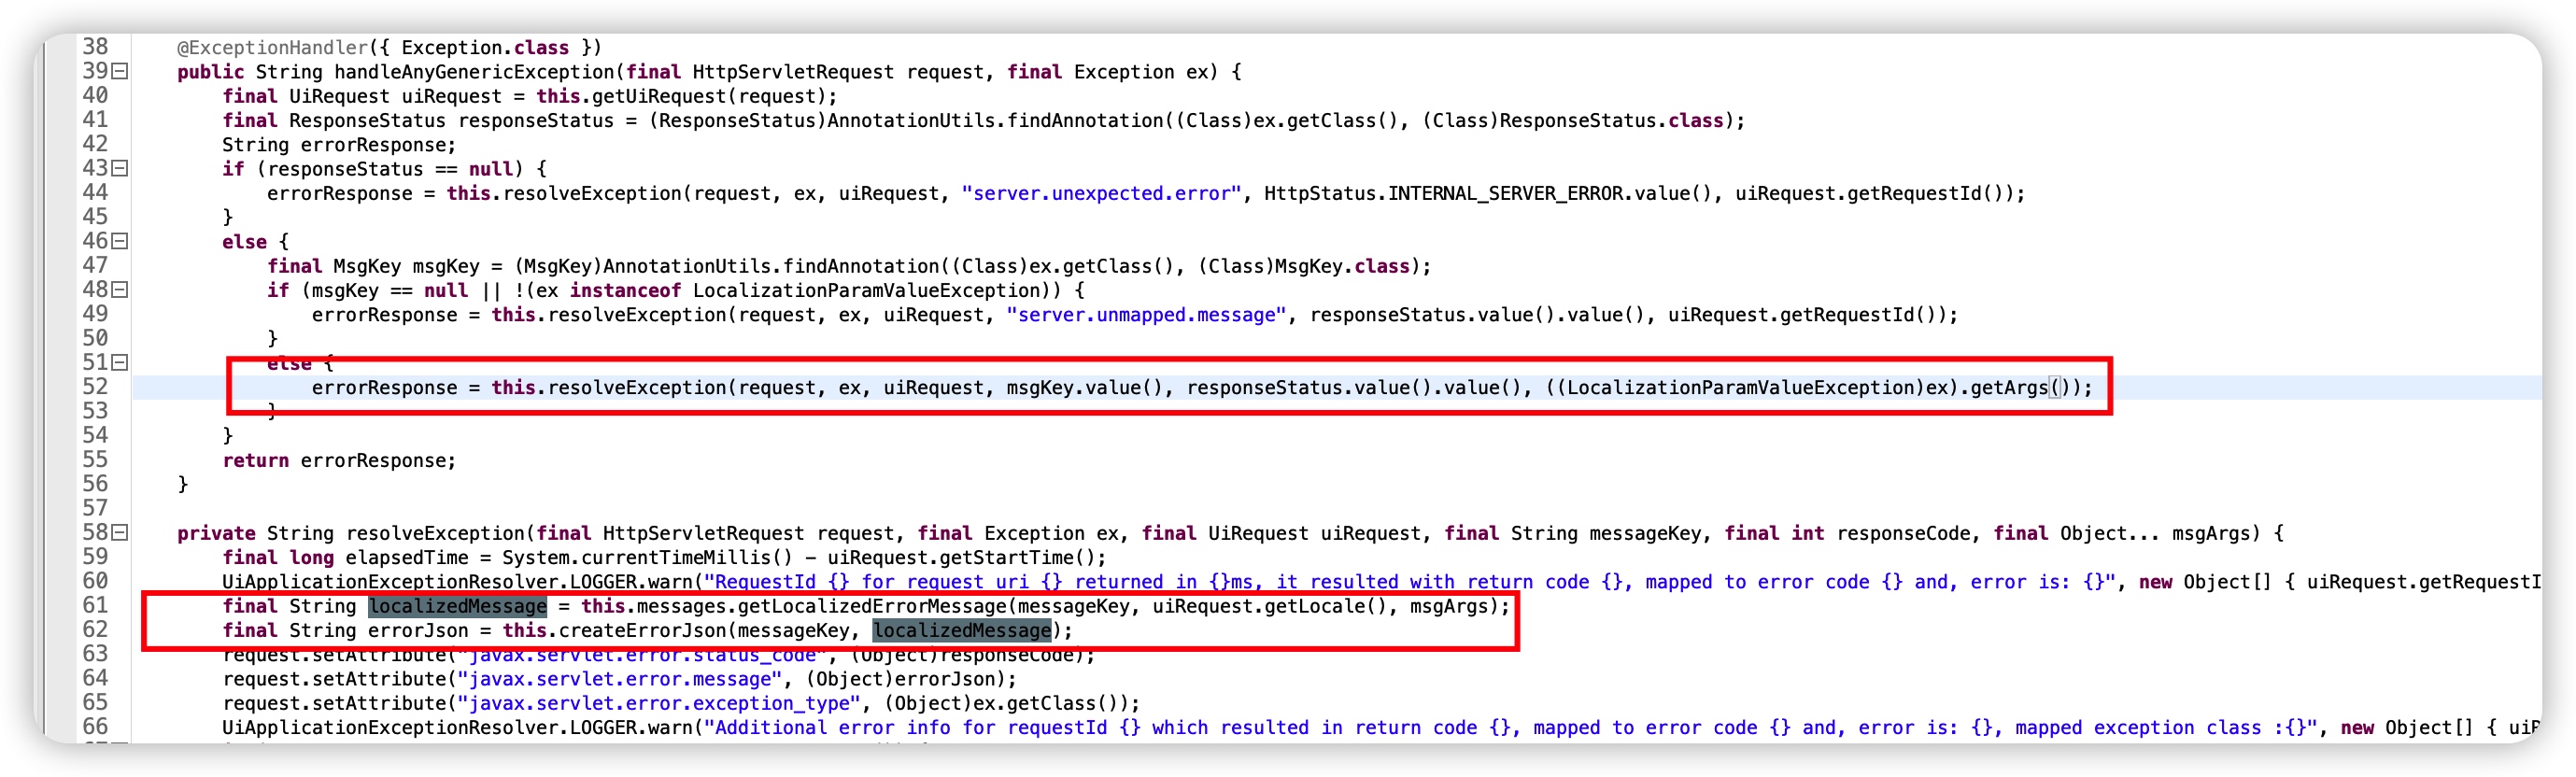Click highlighted localizedMessage argument on line 62

[x=961, y=630]
